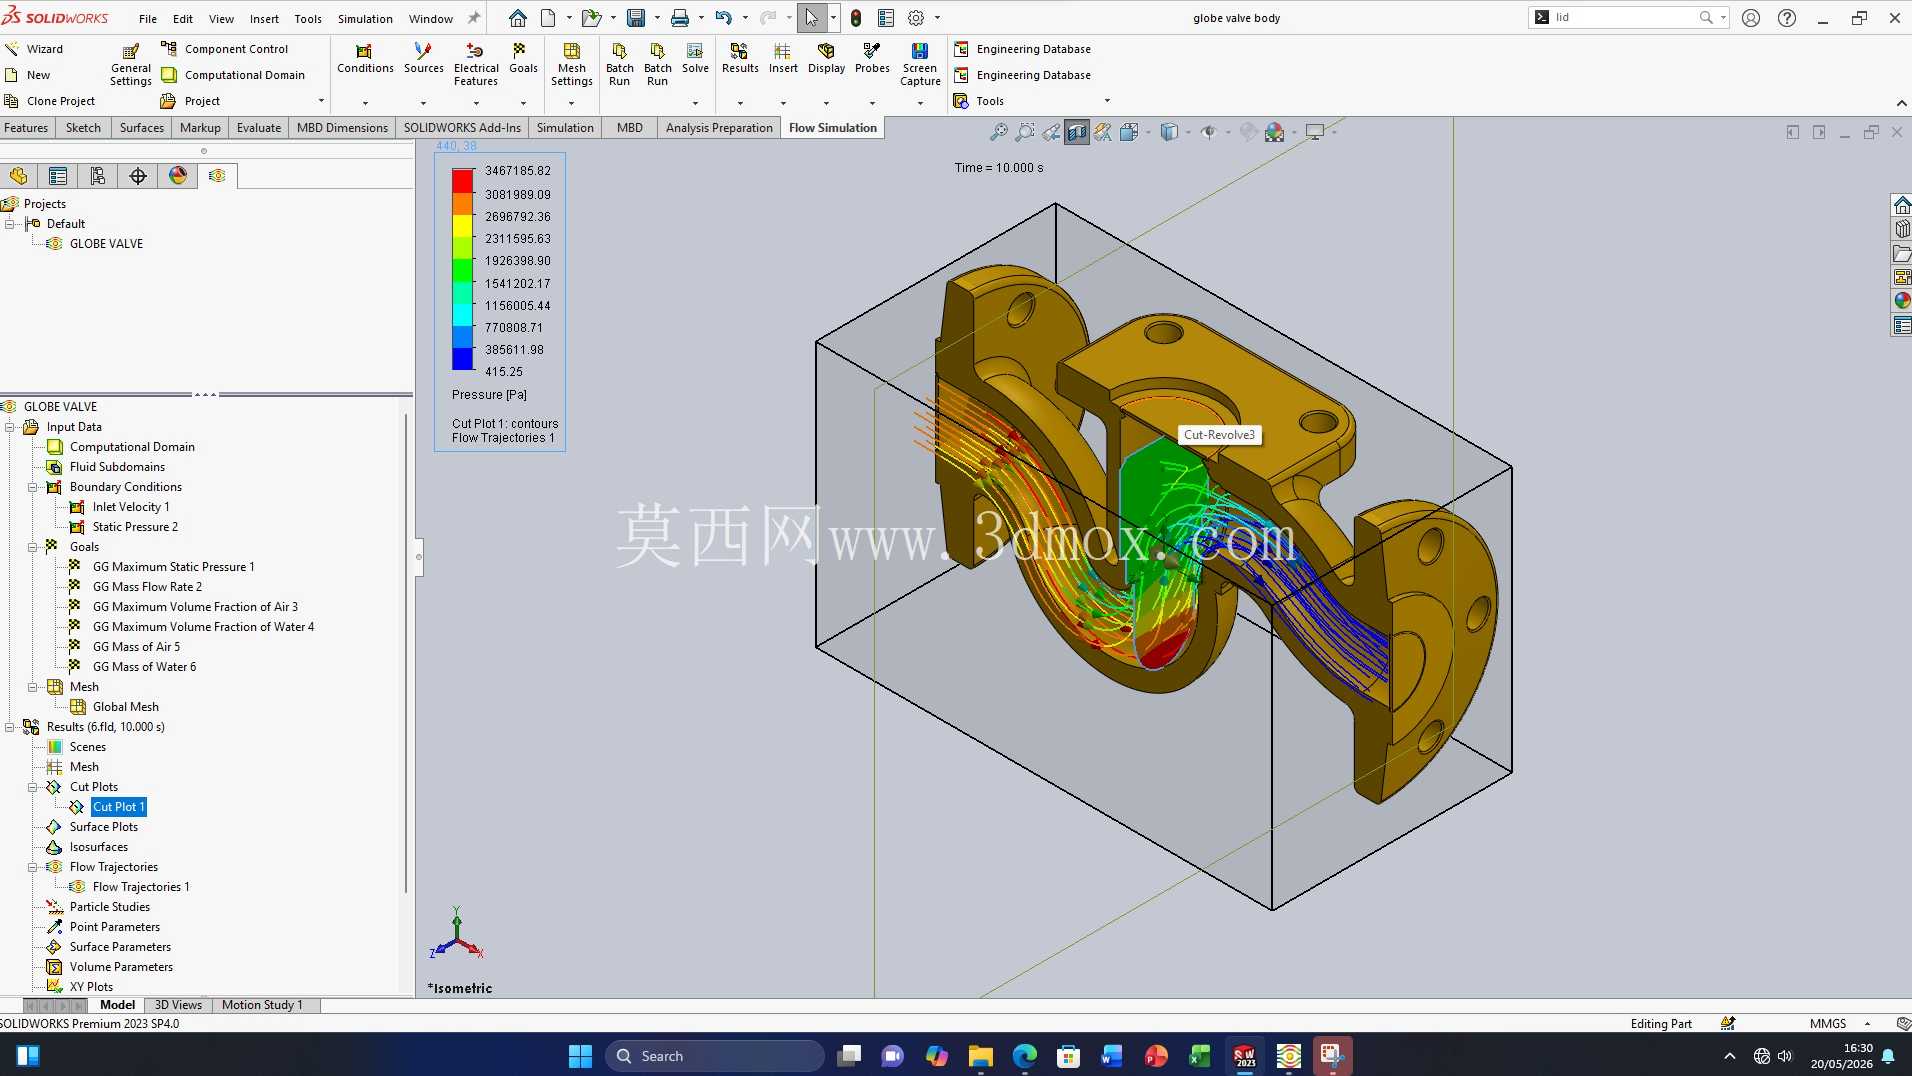
Task: Select Static Pressure 2 boundary condition
Action: click(135, 527)
